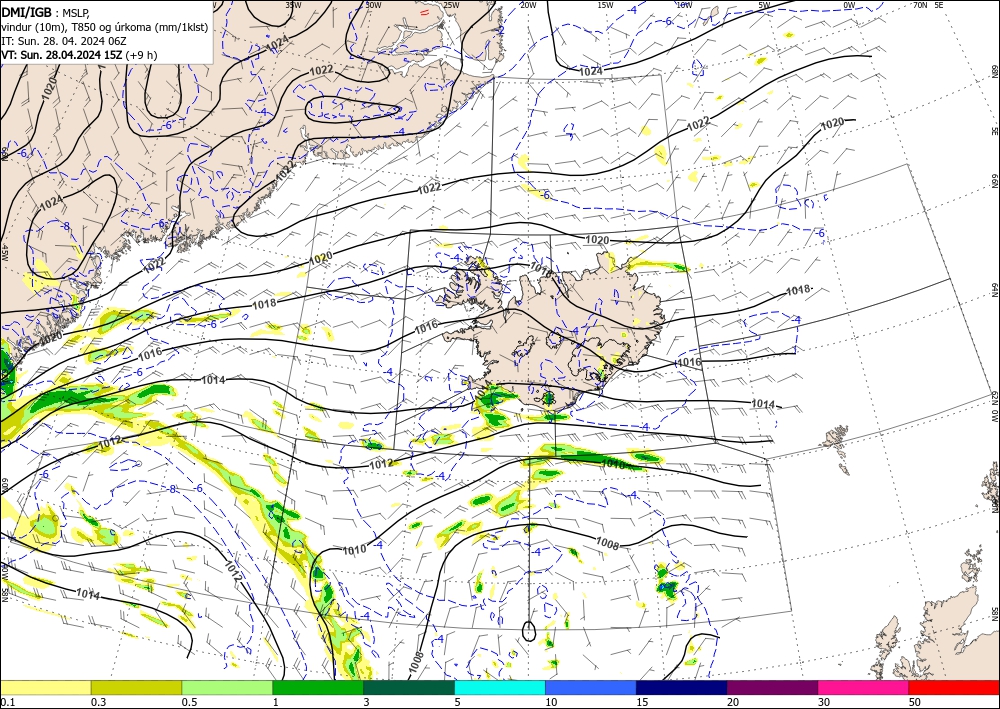This screenshot has width=1000, height=709.
Task: Click the light green 0.5–1 legend swatch
Action: (x=227, y=687)
